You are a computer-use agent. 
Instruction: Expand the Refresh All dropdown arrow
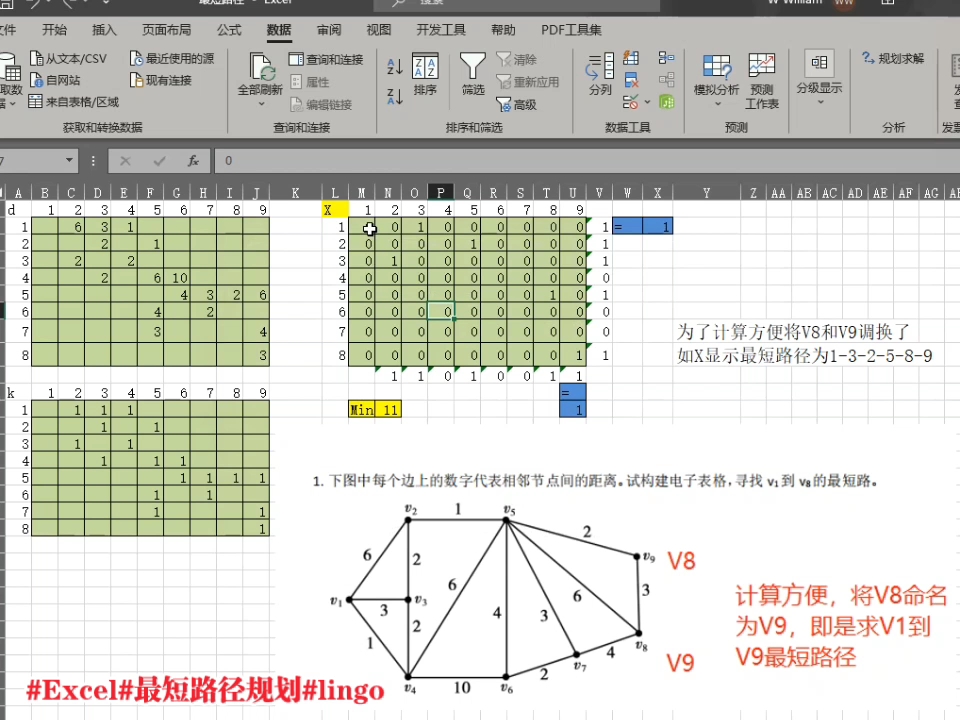click(x=260, y=103)
